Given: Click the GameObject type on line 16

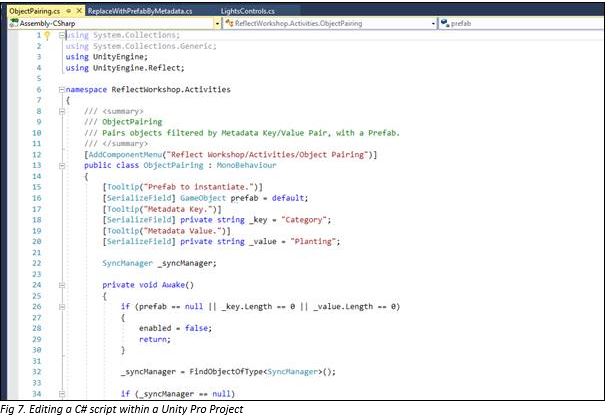Looking at the screenshot, I should point(203,198).
